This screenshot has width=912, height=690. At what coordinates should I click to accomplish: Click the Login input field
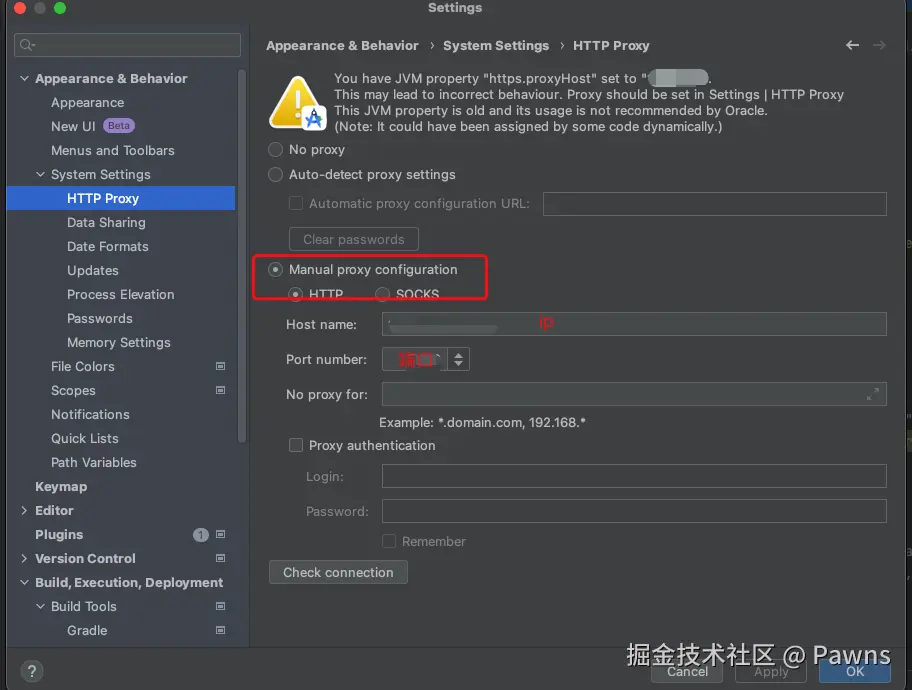[x=634, y=476]
